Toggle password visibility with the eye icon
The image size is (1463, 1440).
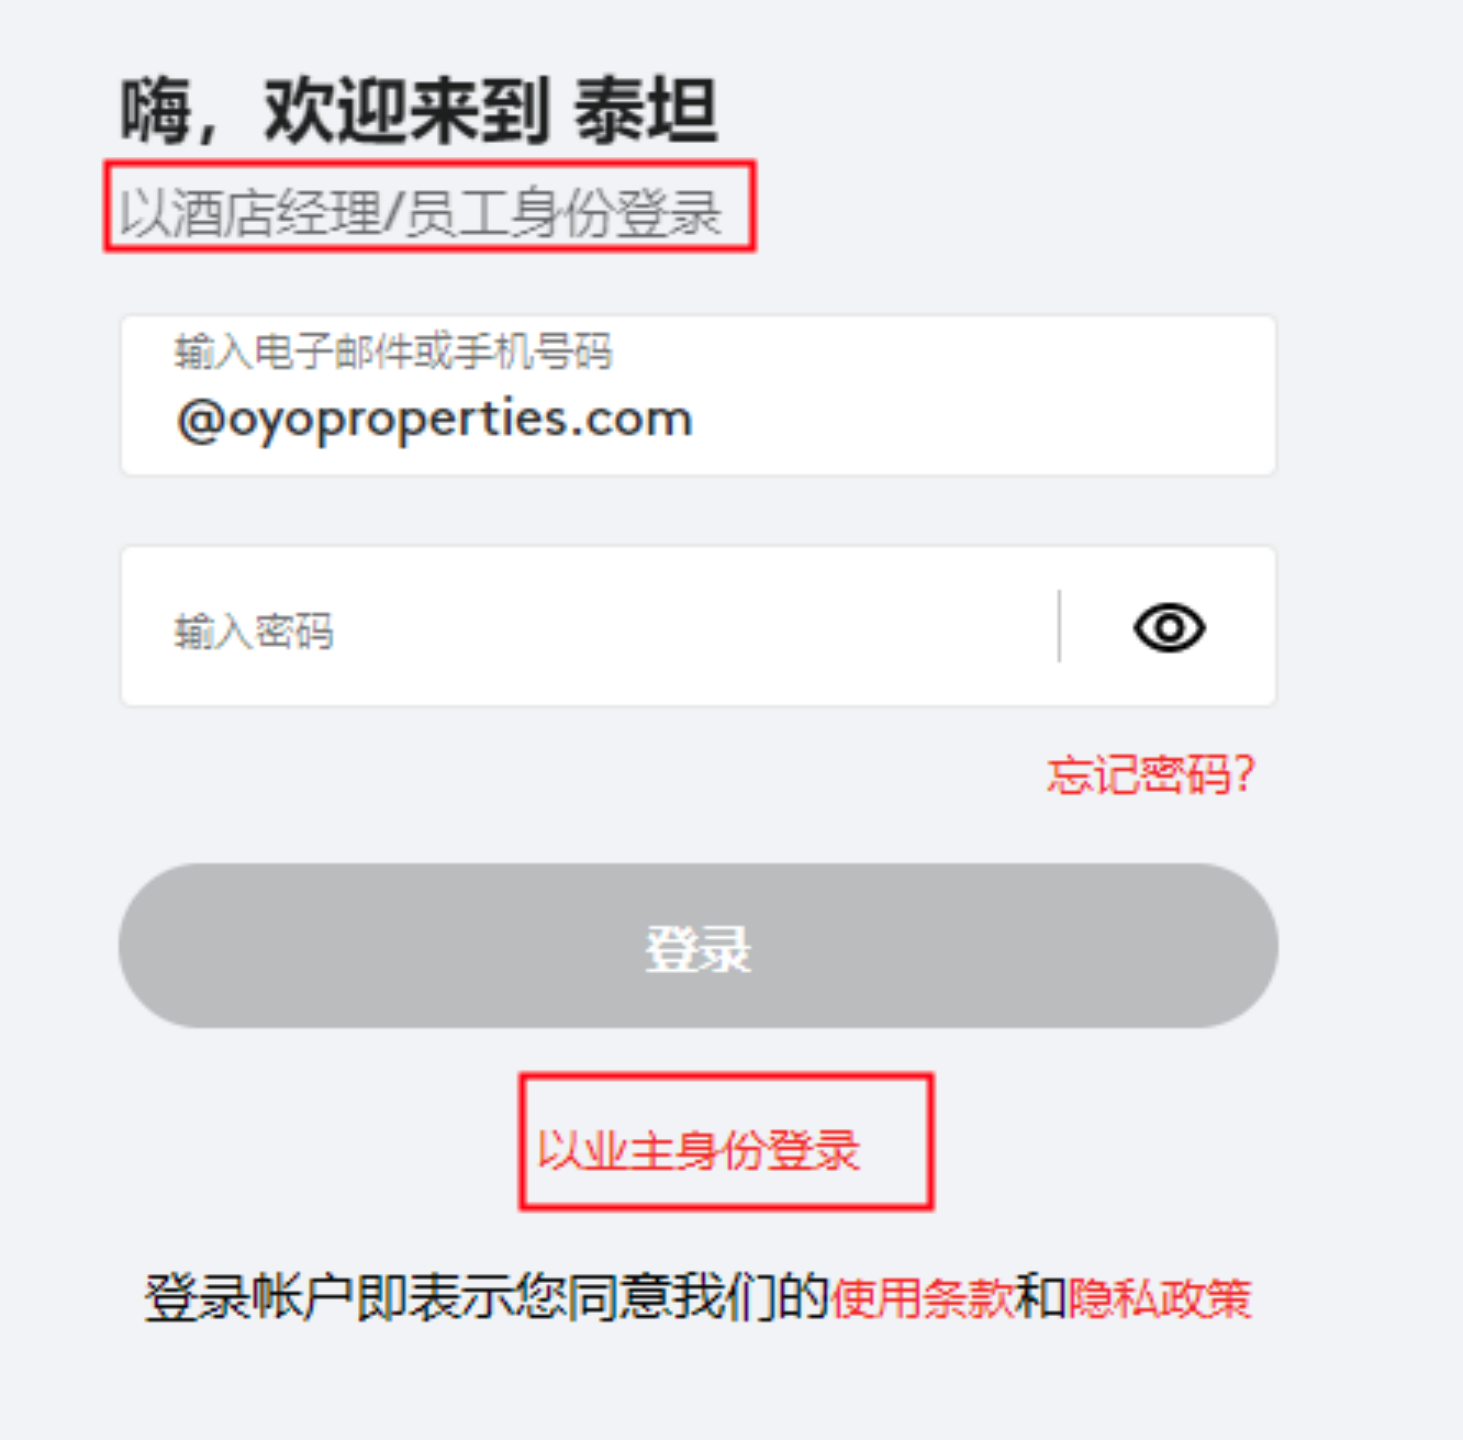tap(1169, 628)
